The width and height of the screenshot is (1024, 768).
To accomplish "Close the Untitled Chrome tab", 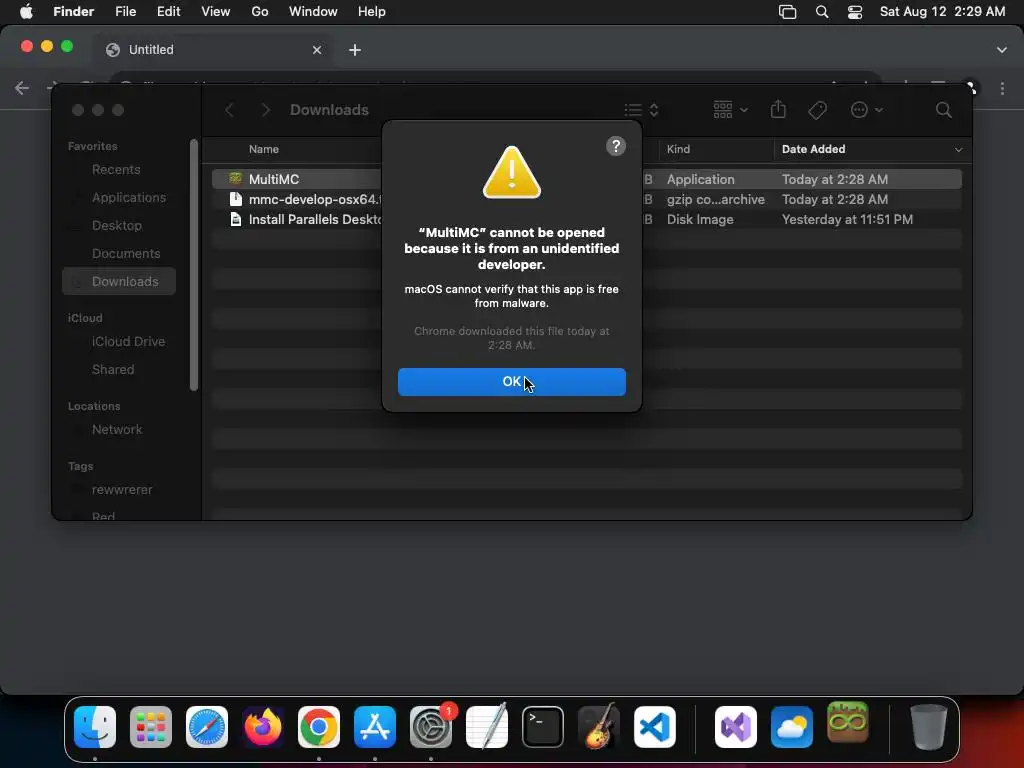I will 317,50.
